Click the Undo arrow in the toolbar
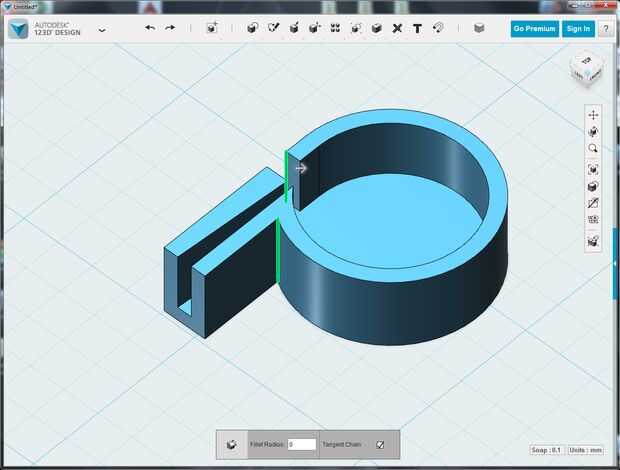The image size is (620, 470). point(150,28)
